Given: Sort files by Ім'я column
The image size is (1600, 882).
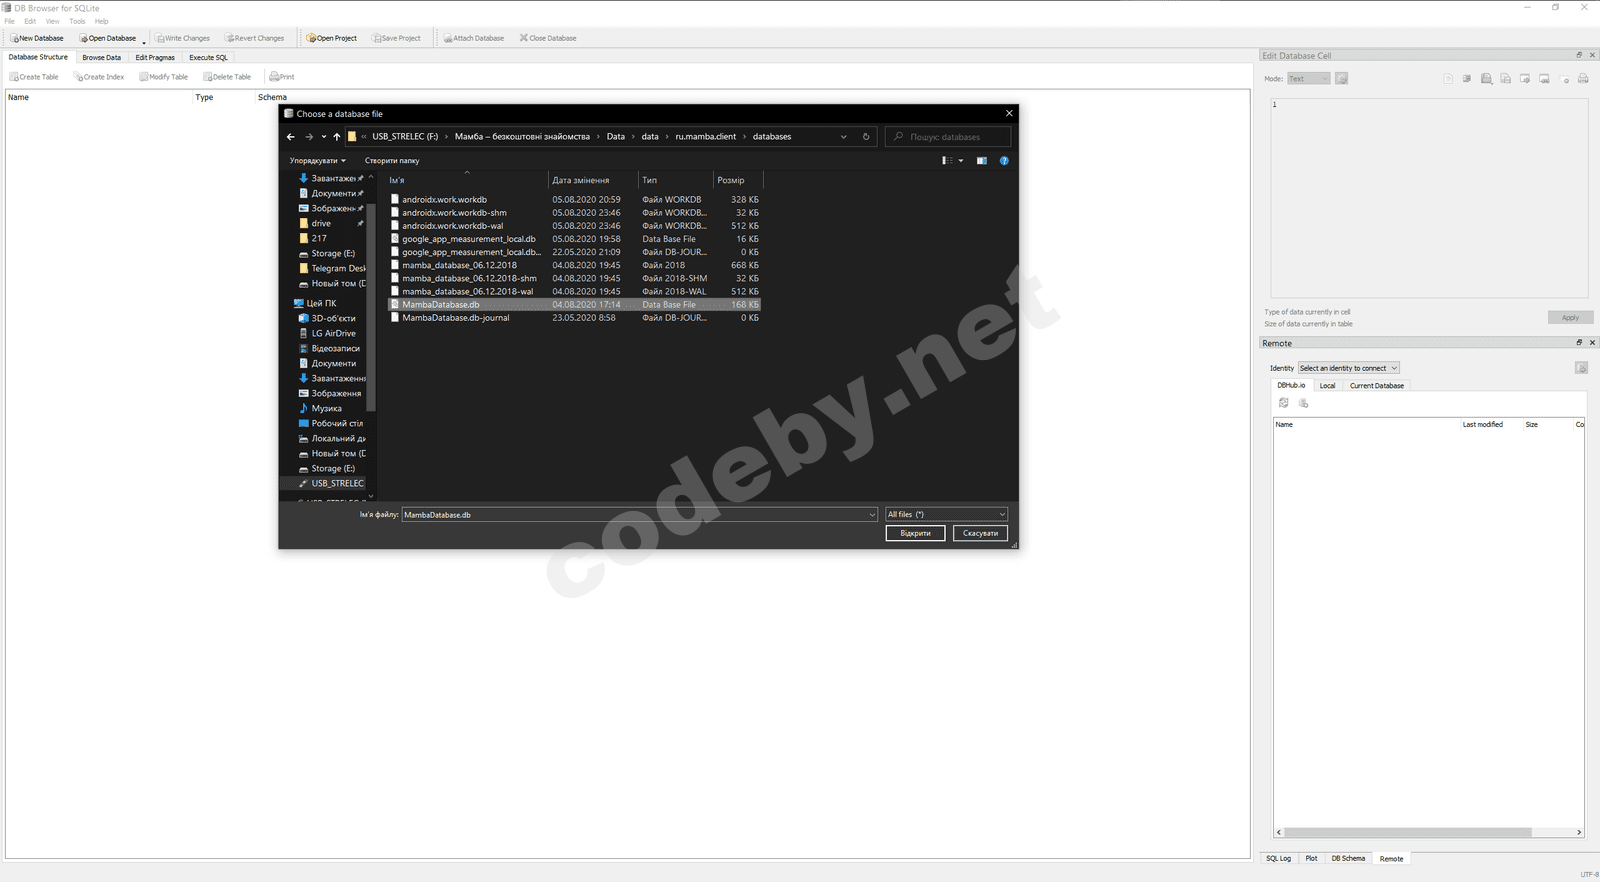Looking at the screenshot, I should point(467,180).
